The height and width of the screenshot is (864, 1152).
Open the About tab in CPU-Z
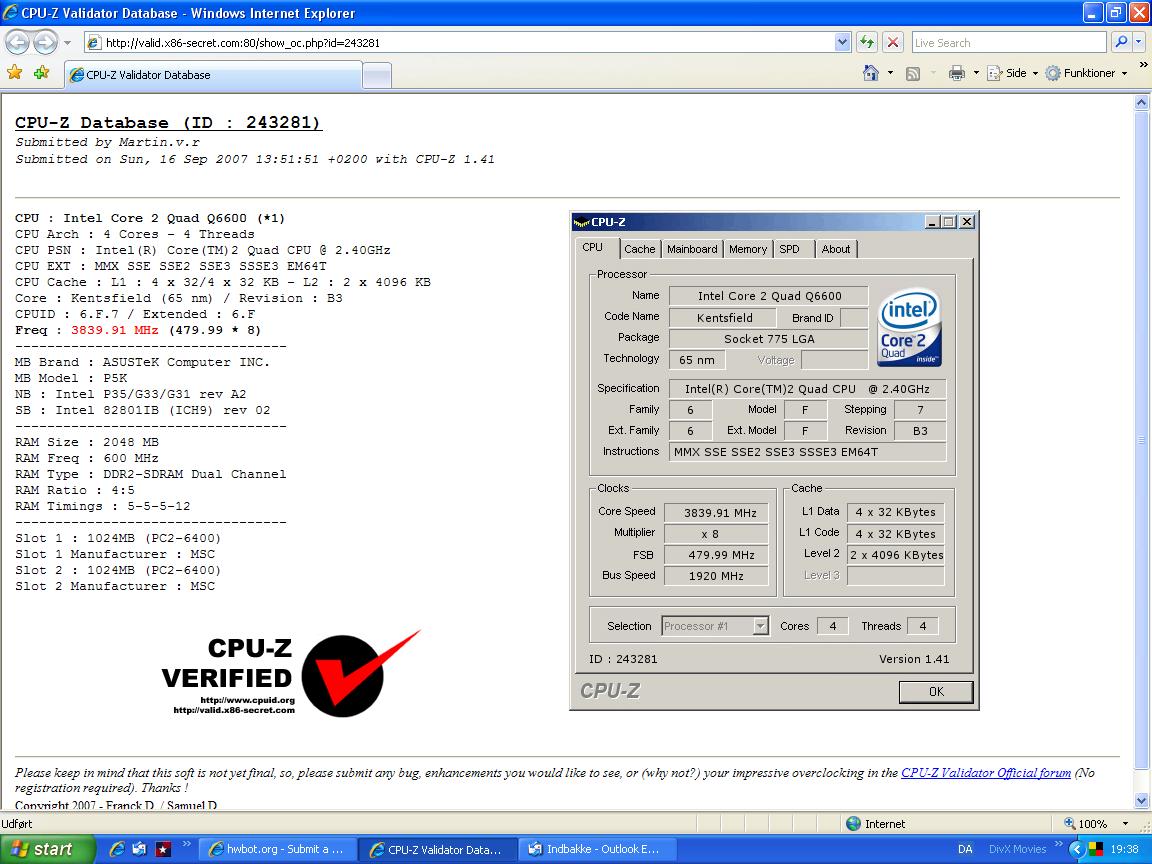[x=836, y=249]
